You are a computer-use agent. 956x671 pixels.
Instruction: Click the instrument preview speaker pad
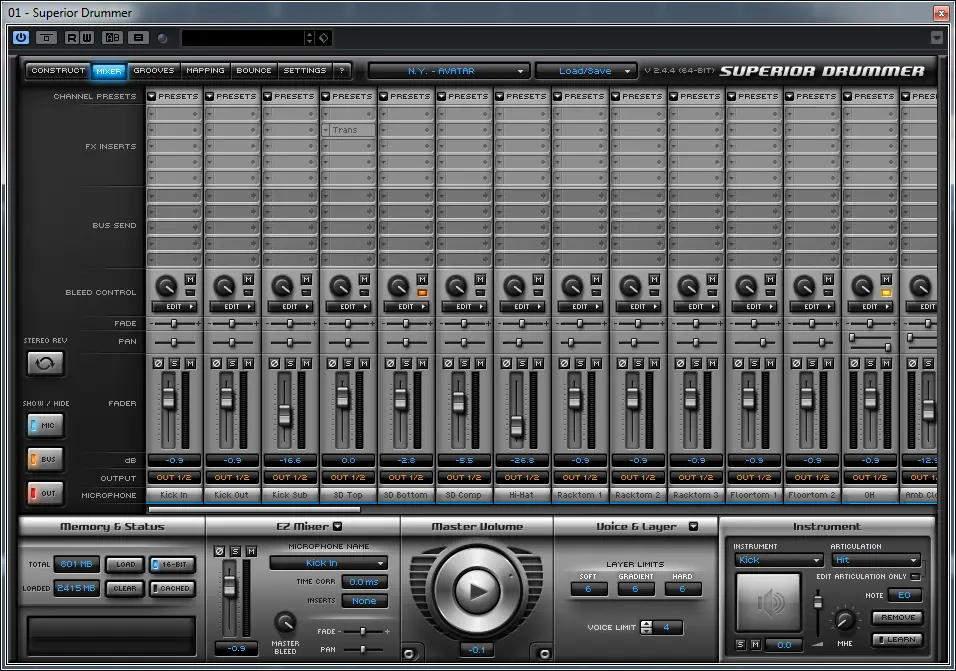[768, 603]
